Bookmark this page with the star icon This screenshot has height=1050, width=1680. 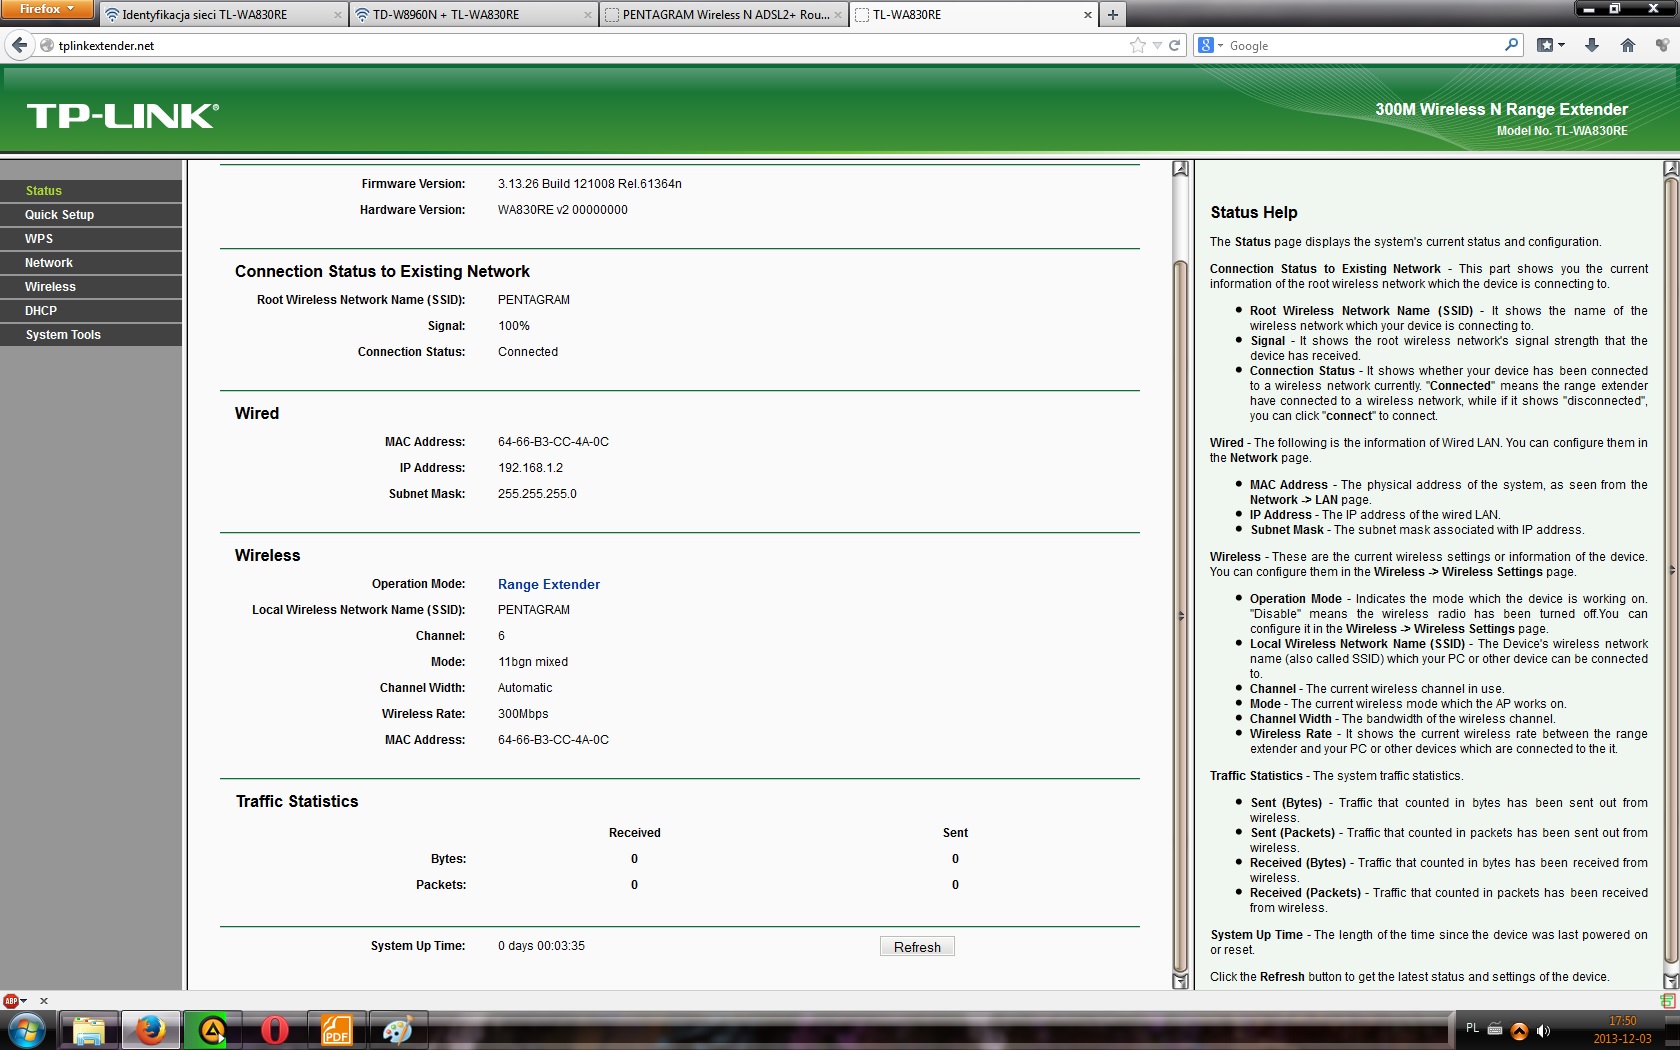coord(1137,45)
